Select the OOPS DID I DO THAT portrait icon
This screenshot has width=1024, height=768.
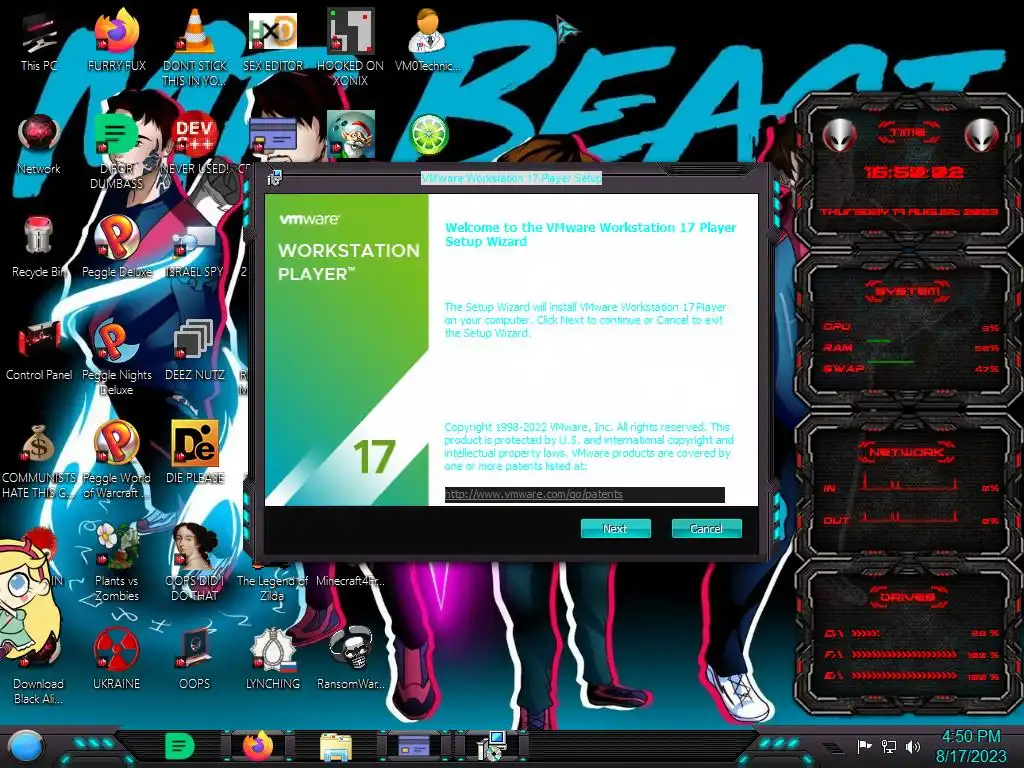point(195,562)
